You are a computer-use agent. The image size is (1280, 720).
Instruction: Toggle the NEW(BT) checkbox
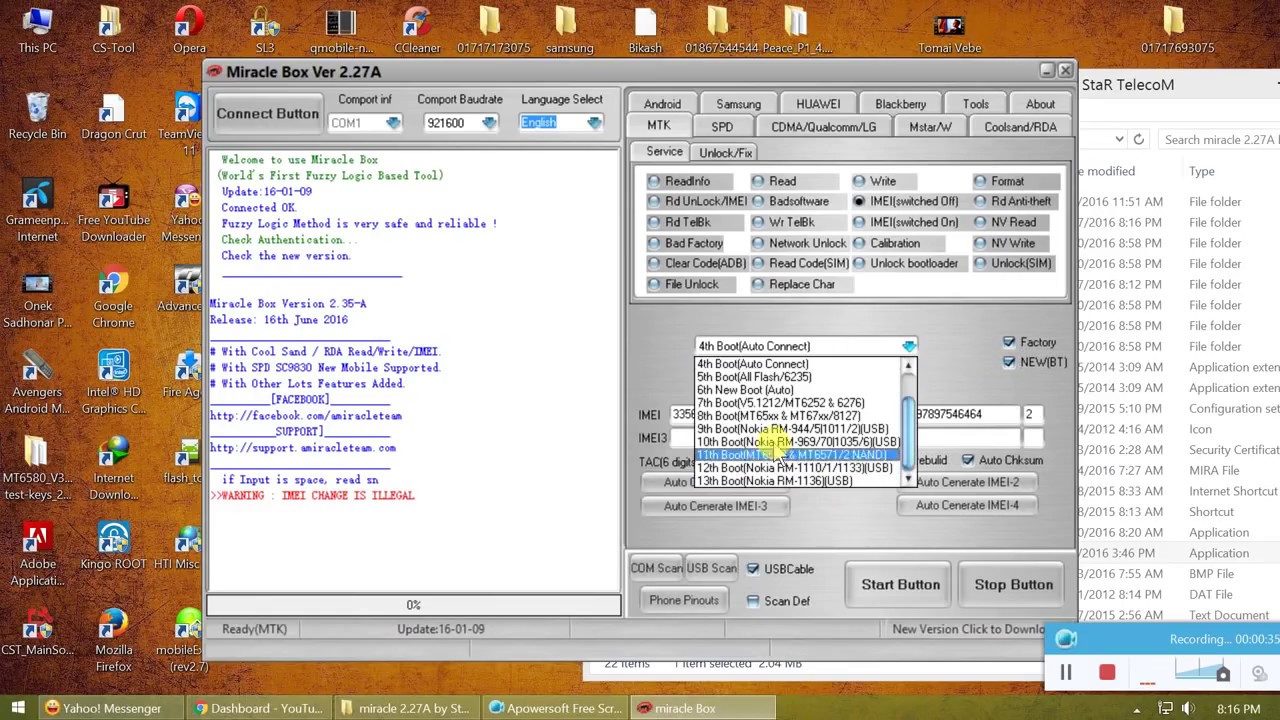tap(1008, 362)
